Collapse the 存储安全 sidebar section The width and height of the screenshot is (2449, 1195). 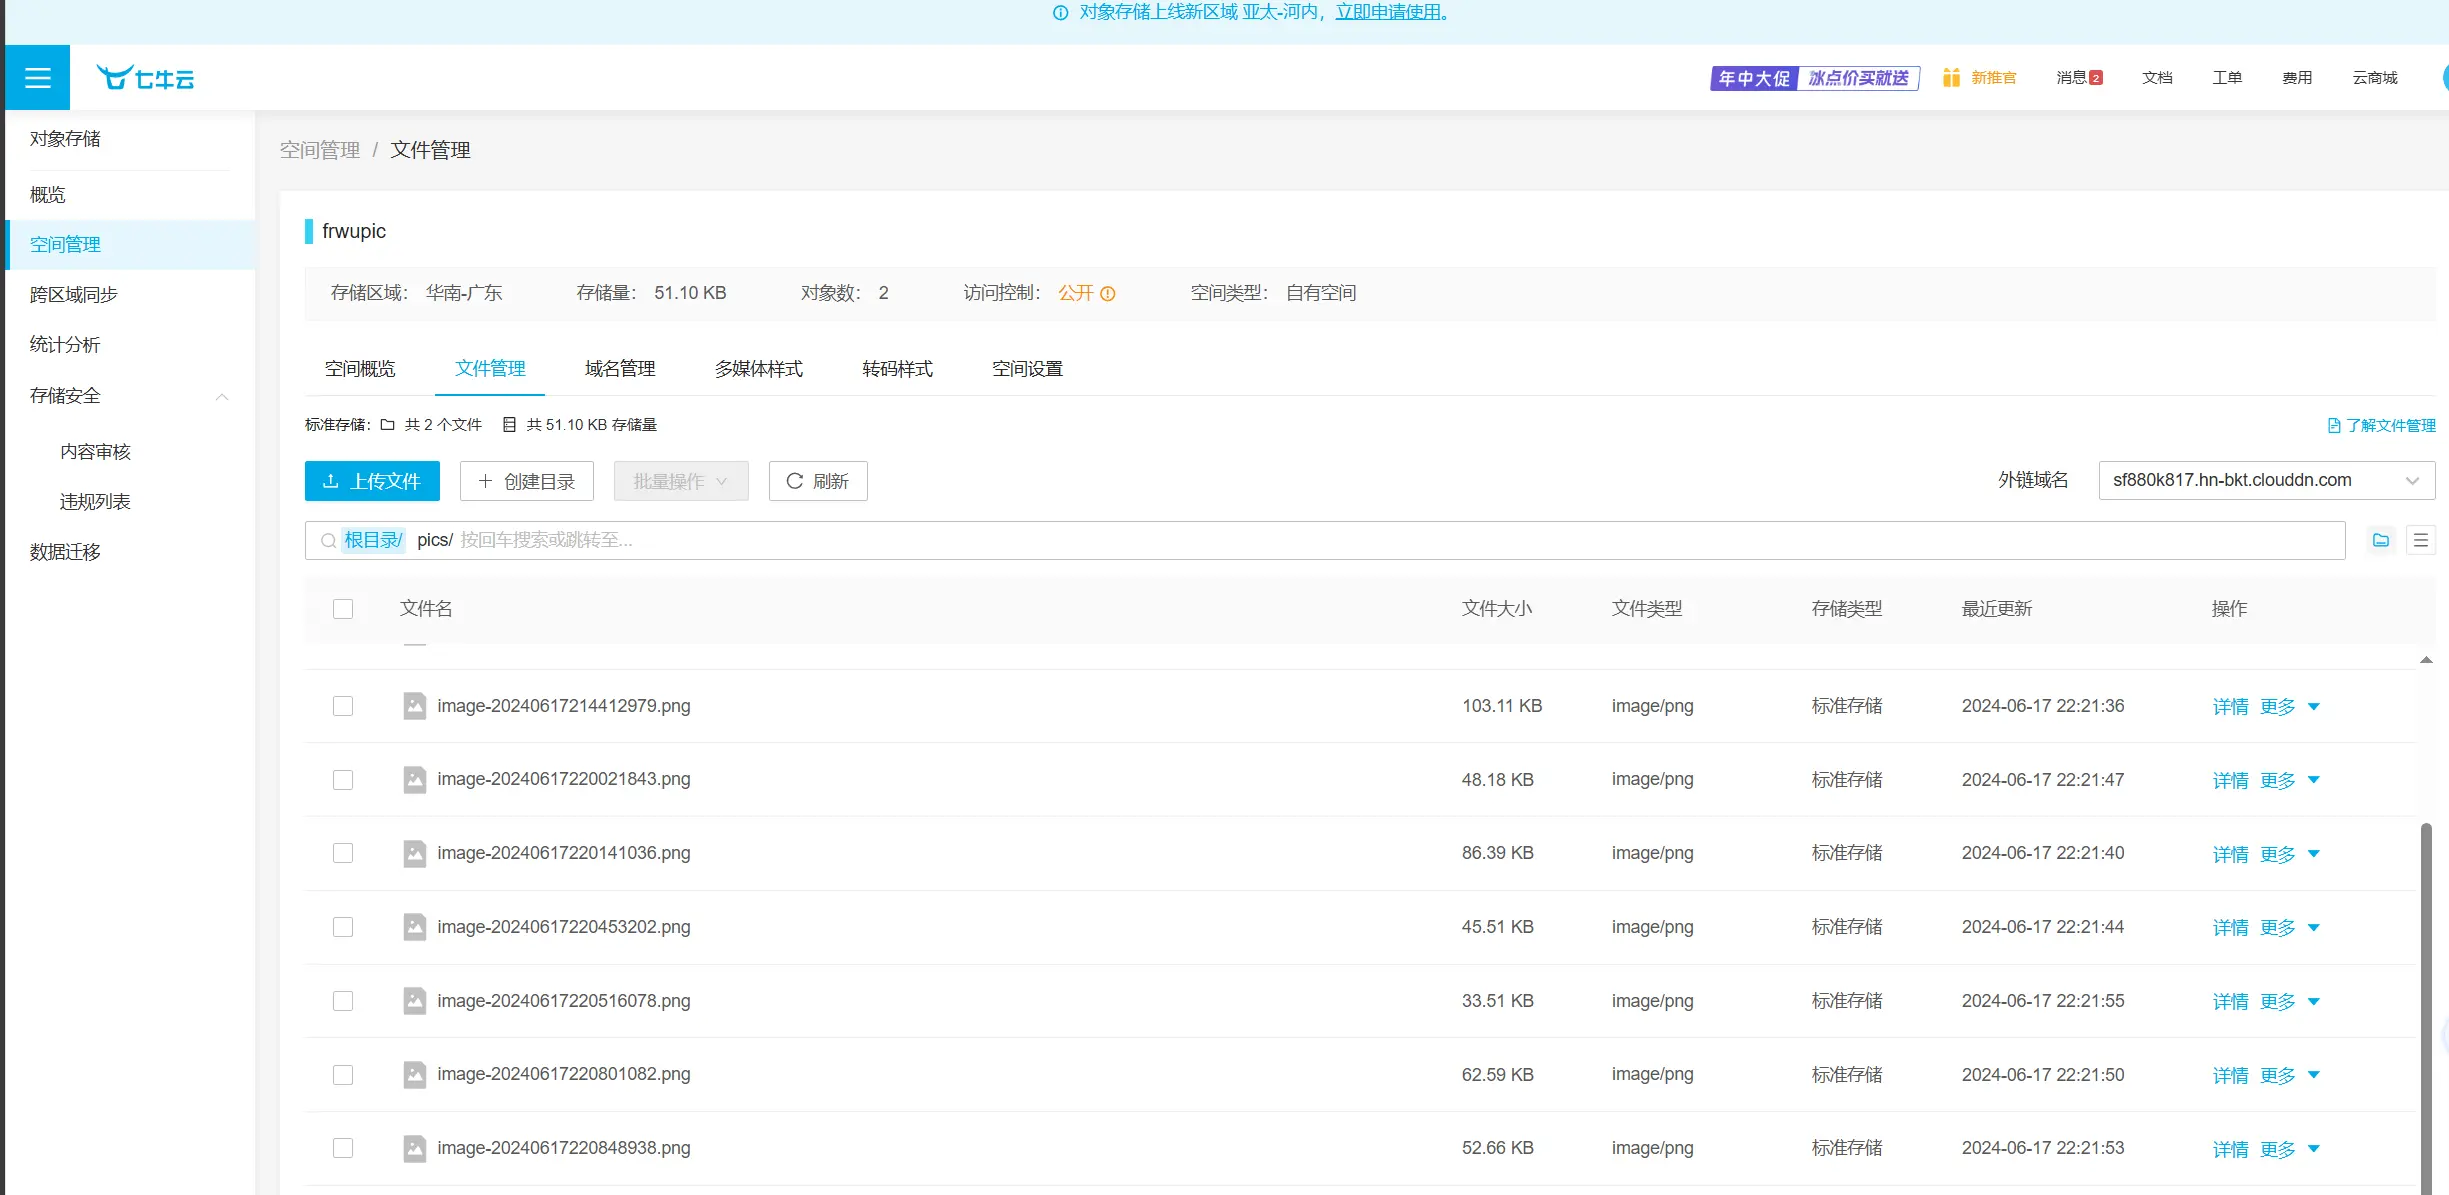222,396
